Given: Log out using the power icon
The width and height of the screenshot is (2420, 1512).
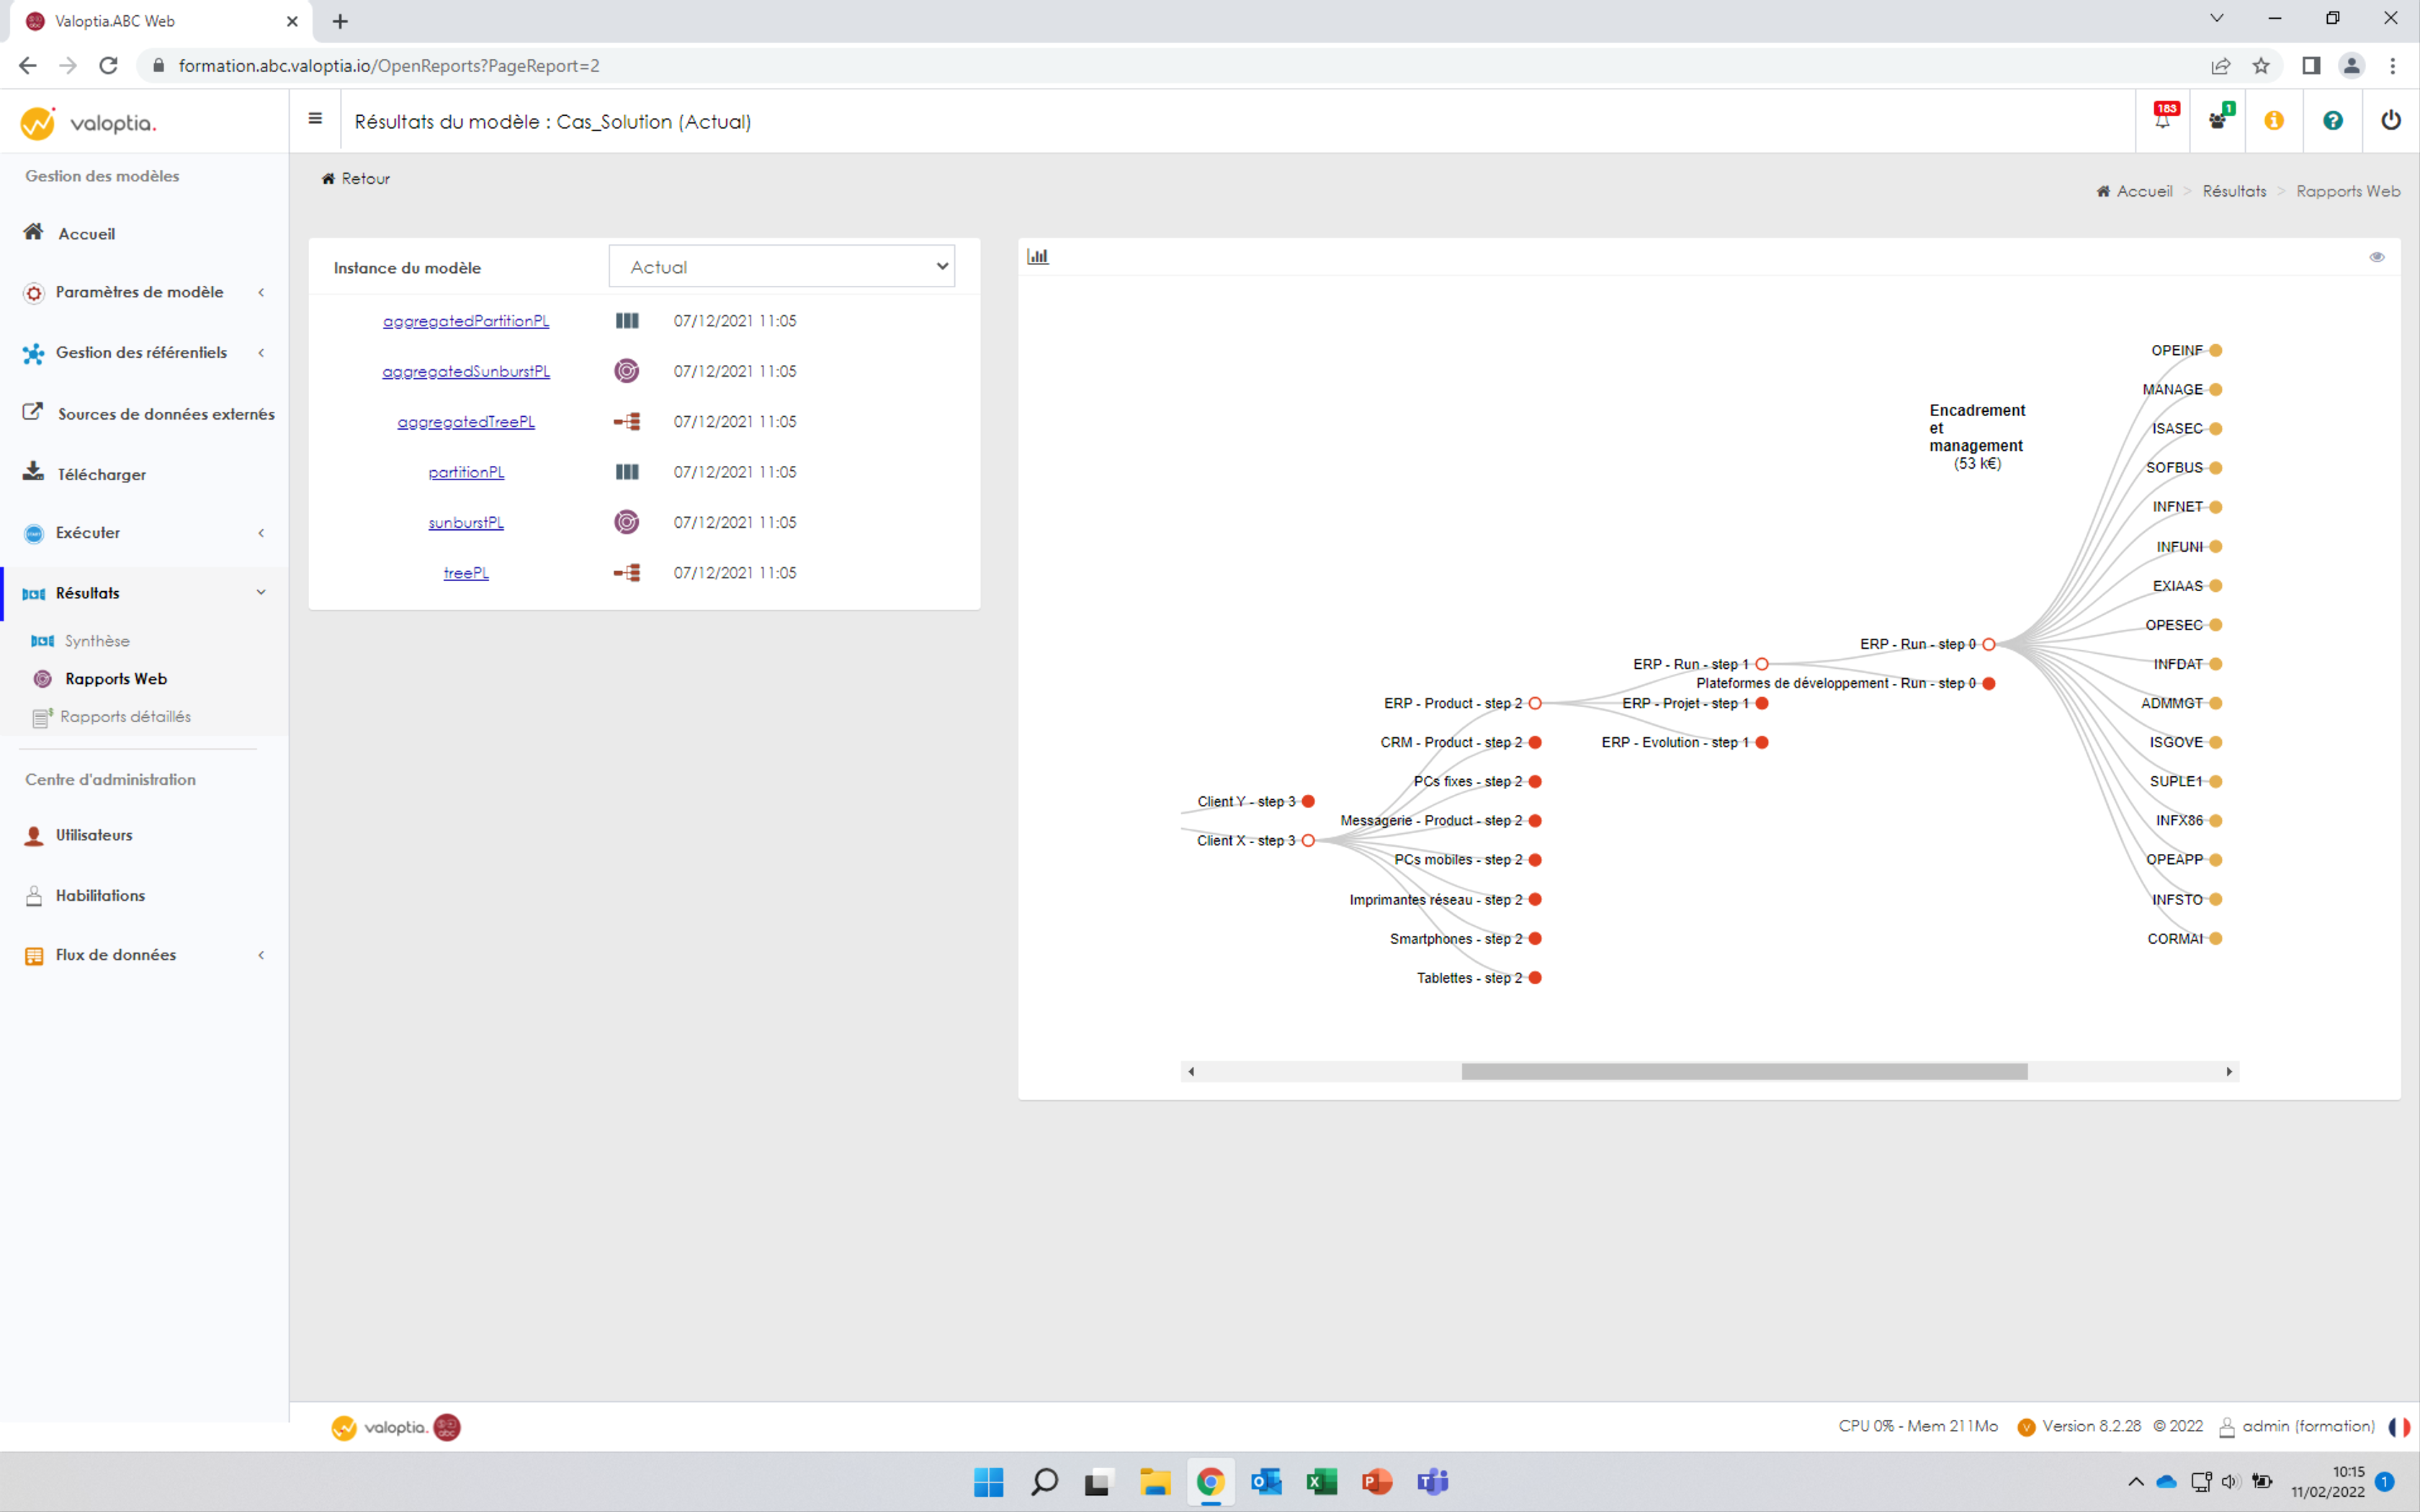Looking at the screenshot, I should (2391, 120).
